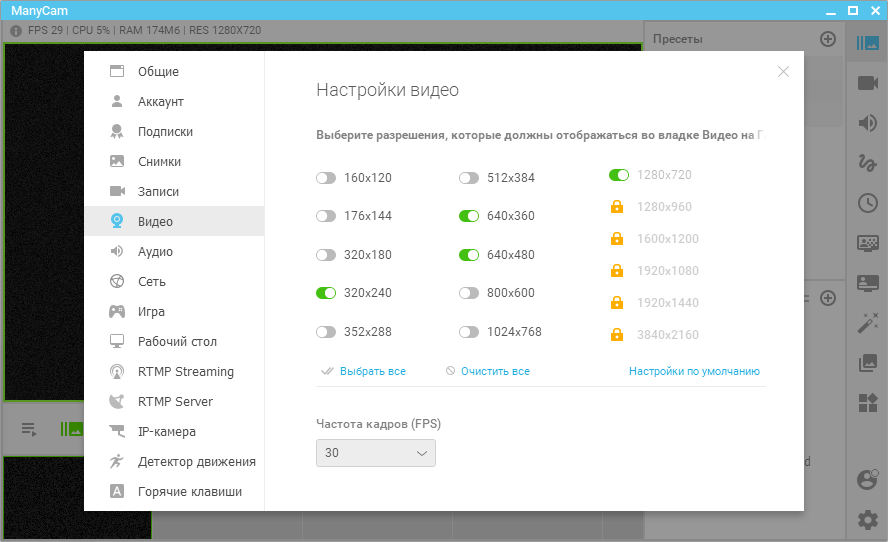Click the Очистить все link
This screenshot has height=542, width=888.
coord(495,371)
